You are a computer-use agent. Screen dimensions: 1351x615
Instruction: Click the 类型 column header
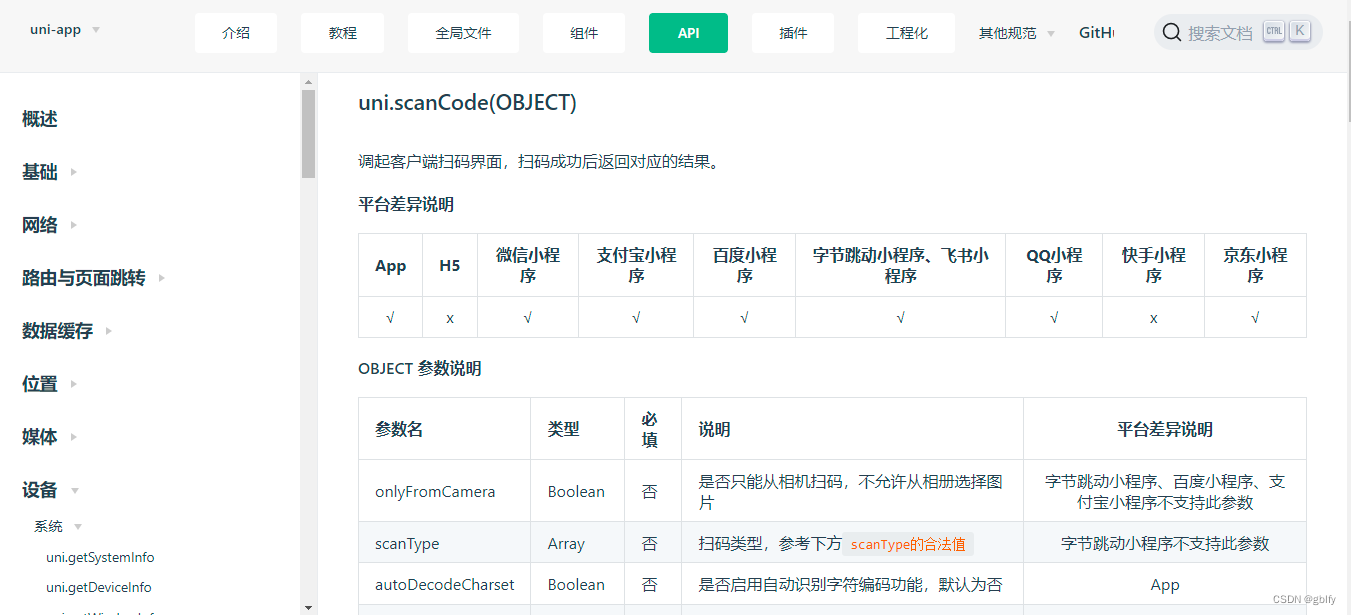pos(577,429)
